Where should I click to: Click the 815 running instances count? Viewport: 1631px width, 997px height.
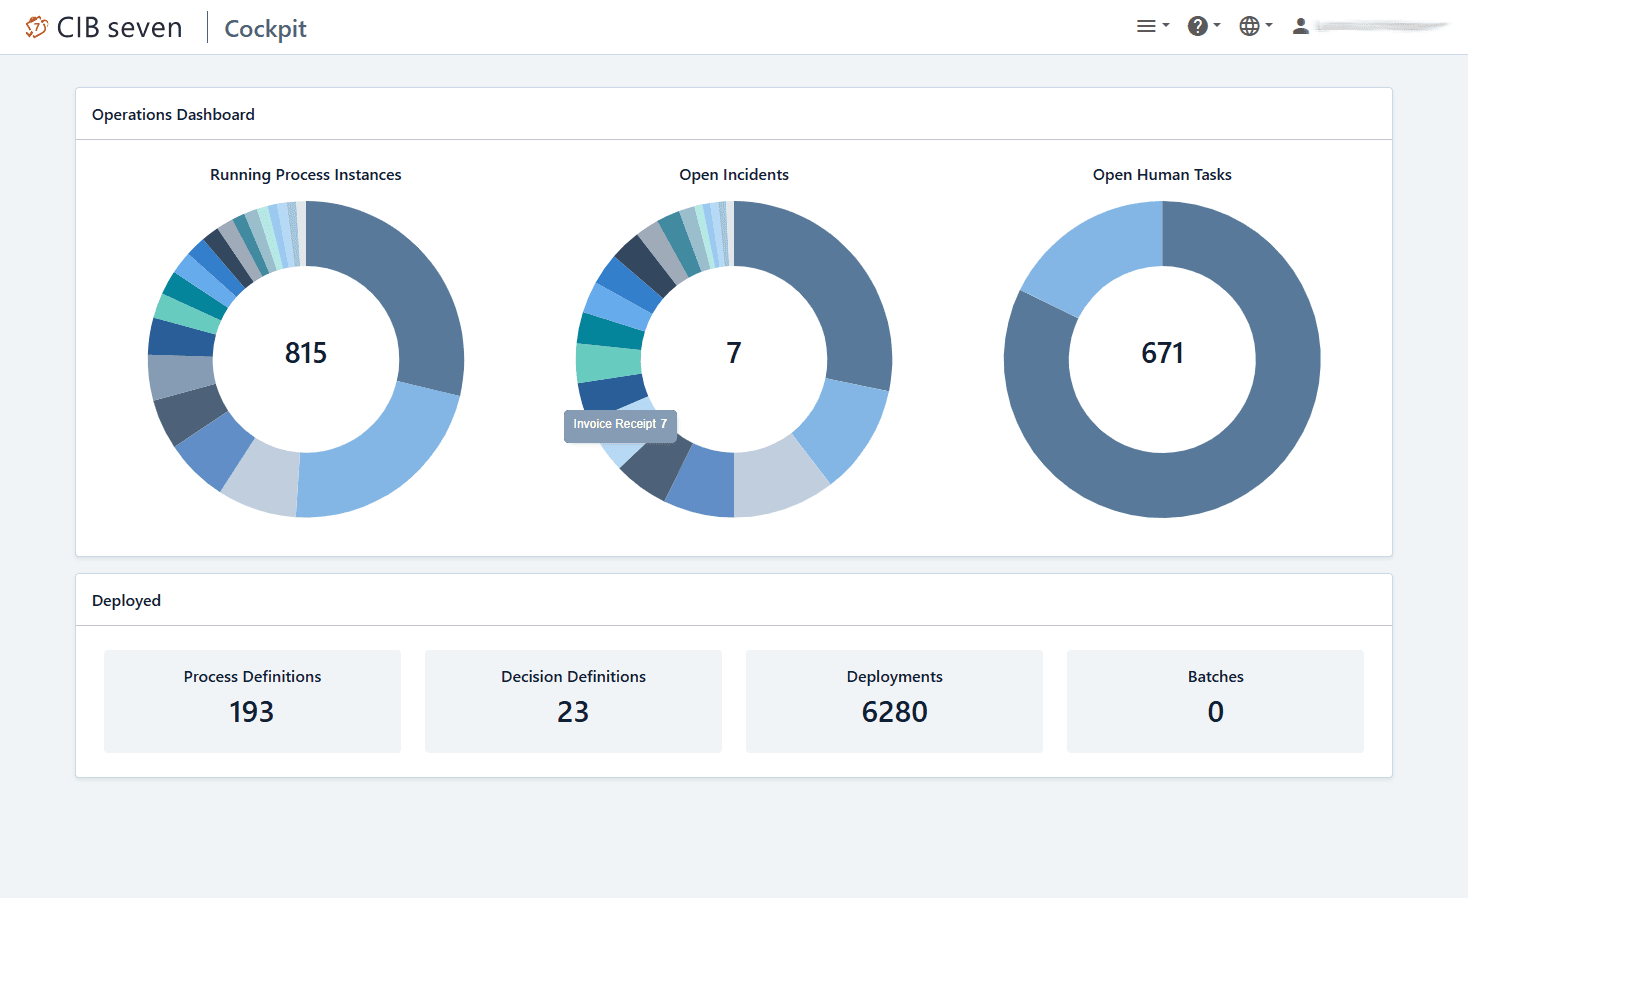pos(306,353)
